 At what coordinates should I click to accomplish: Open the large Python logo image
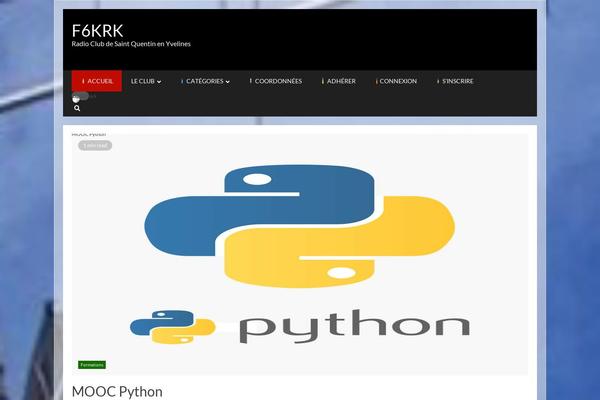[x=300, y=254]
